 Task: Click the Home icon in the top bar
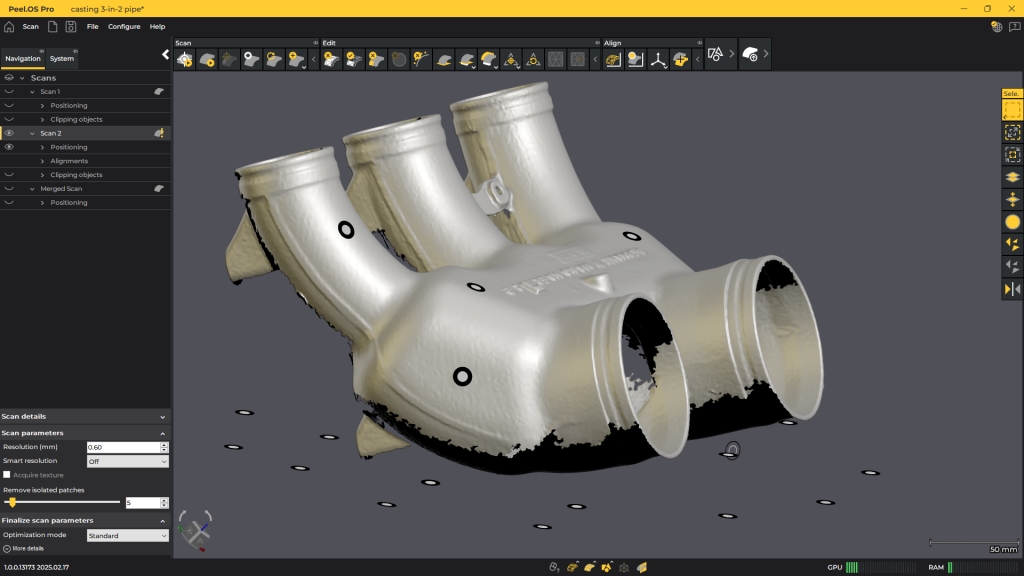pyautogui.click(x=9, y=26)
